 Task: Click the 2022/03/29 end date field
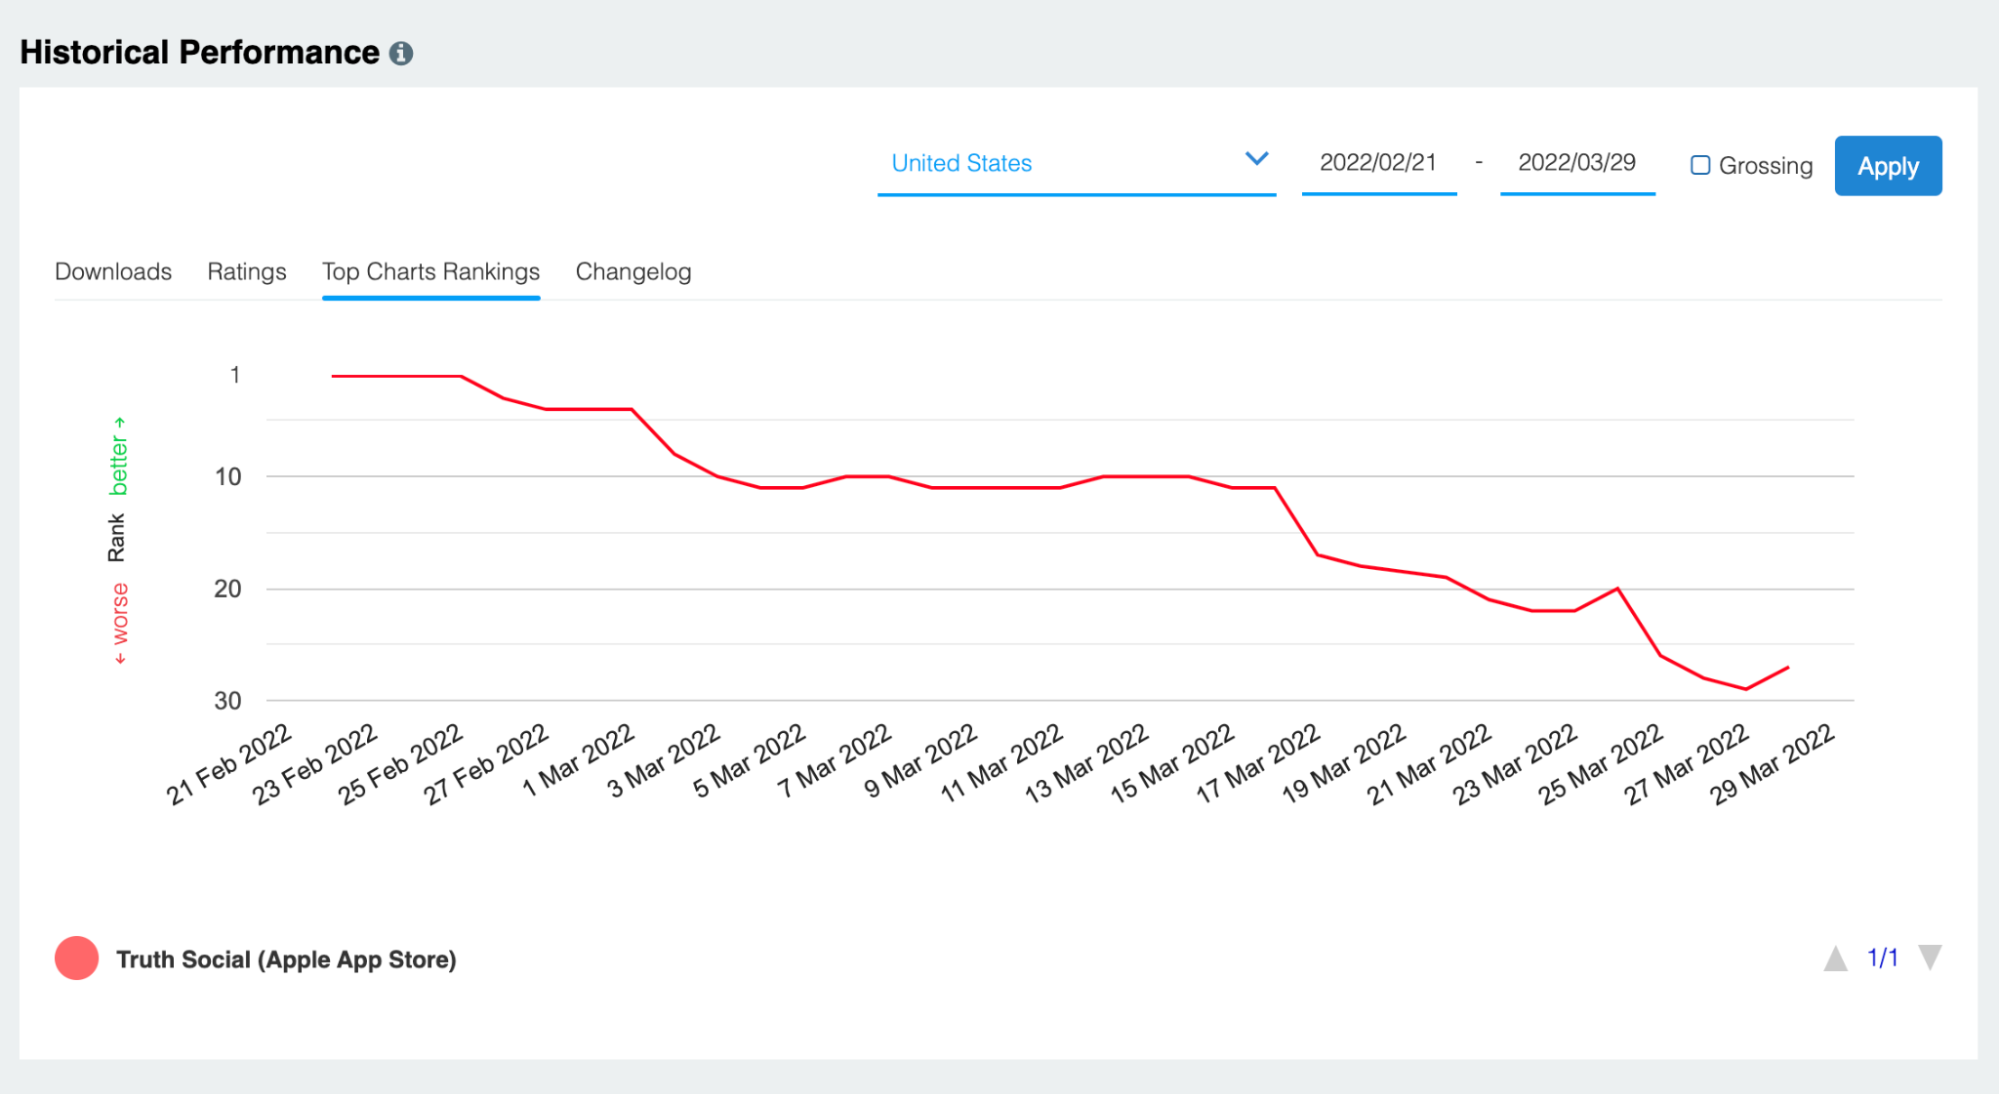[1576, 163]
